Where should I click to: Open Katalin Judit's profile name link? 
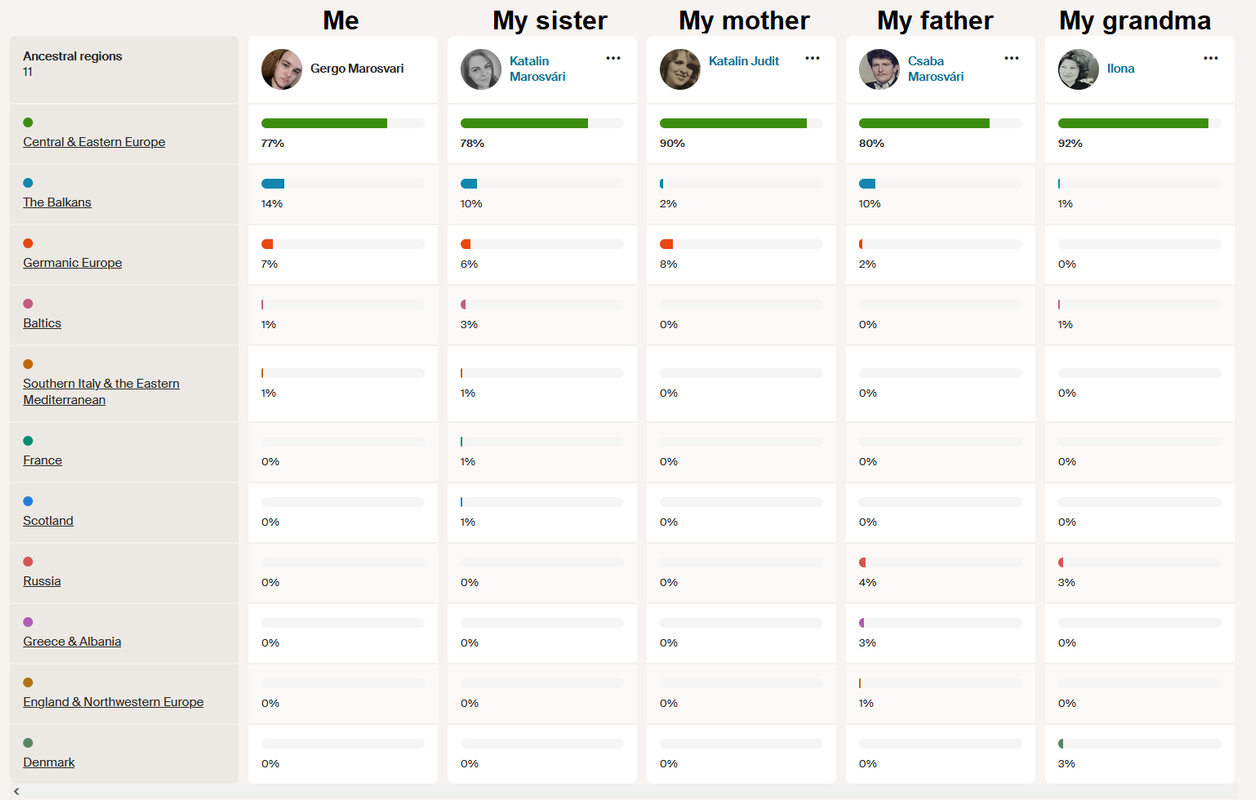[743, 61]
